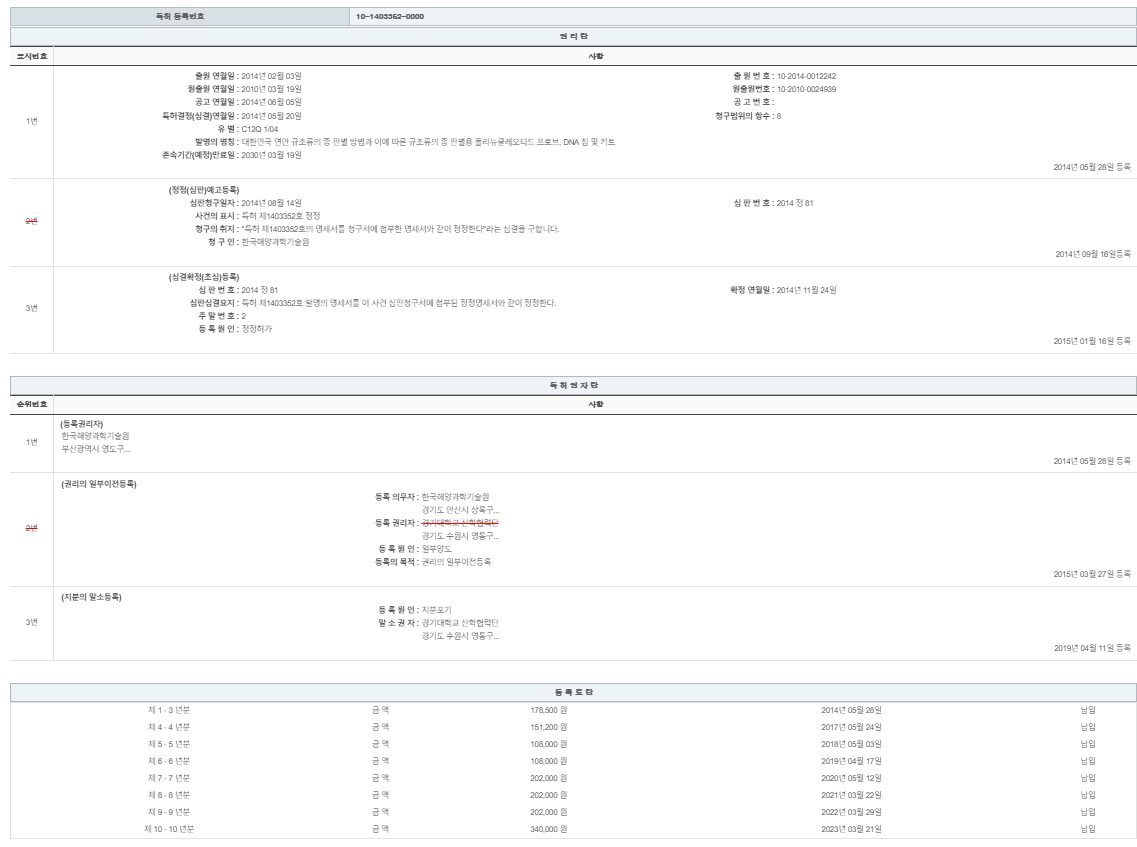Select the 순위번호 column header
The width and height of the screenshot is (1137, 847).
point(31,404)
